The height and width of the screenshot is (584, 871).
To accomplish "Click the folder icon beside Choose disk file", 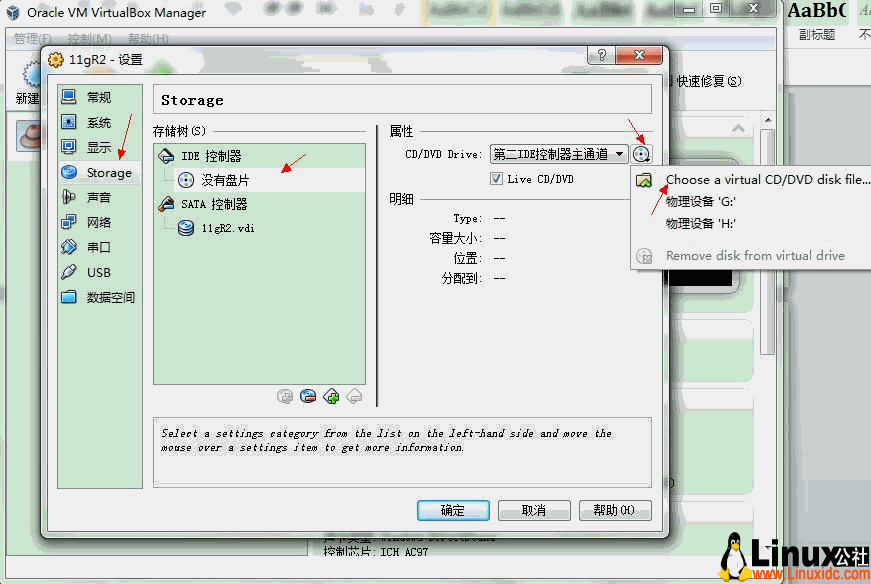I will [644, 180].
